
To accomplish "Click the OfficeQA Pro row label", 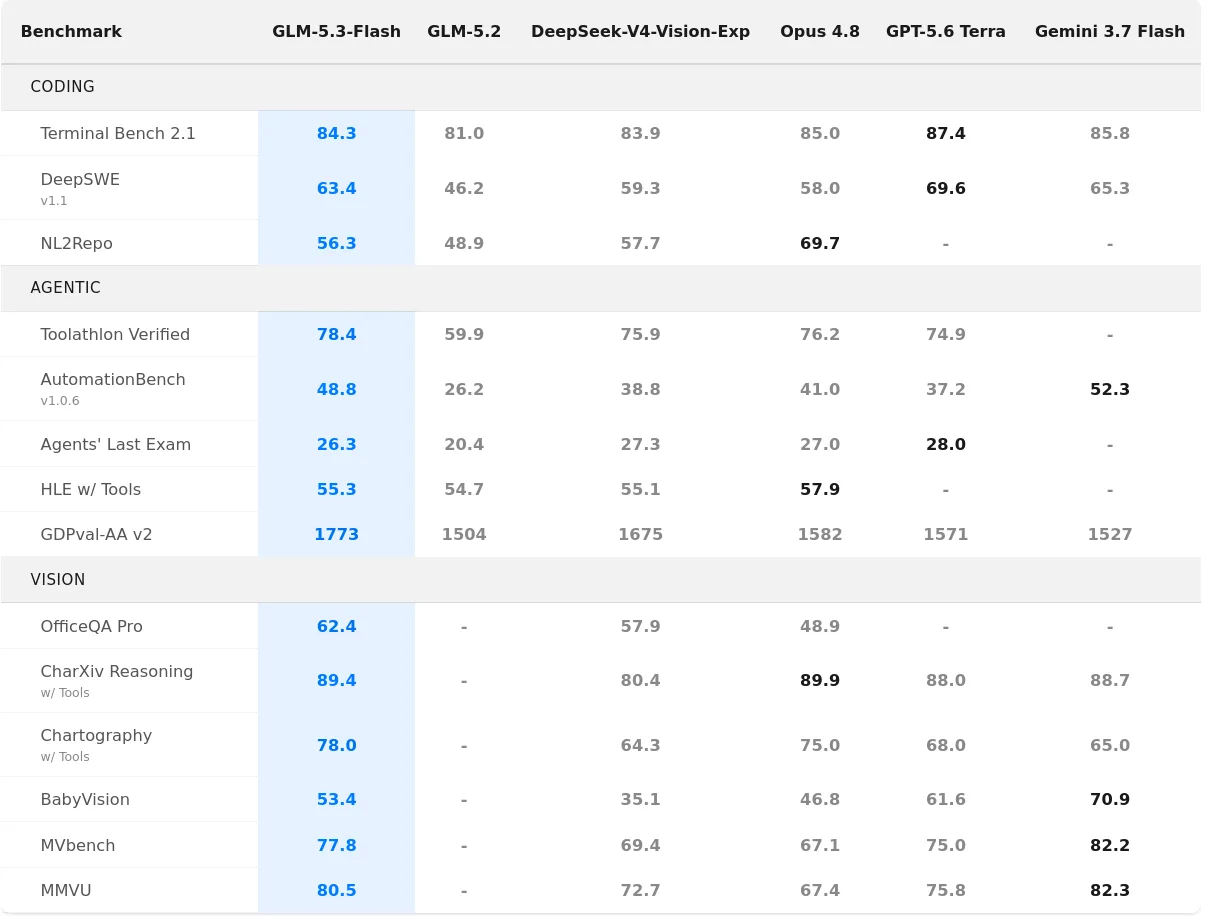I will pos(91,627).
